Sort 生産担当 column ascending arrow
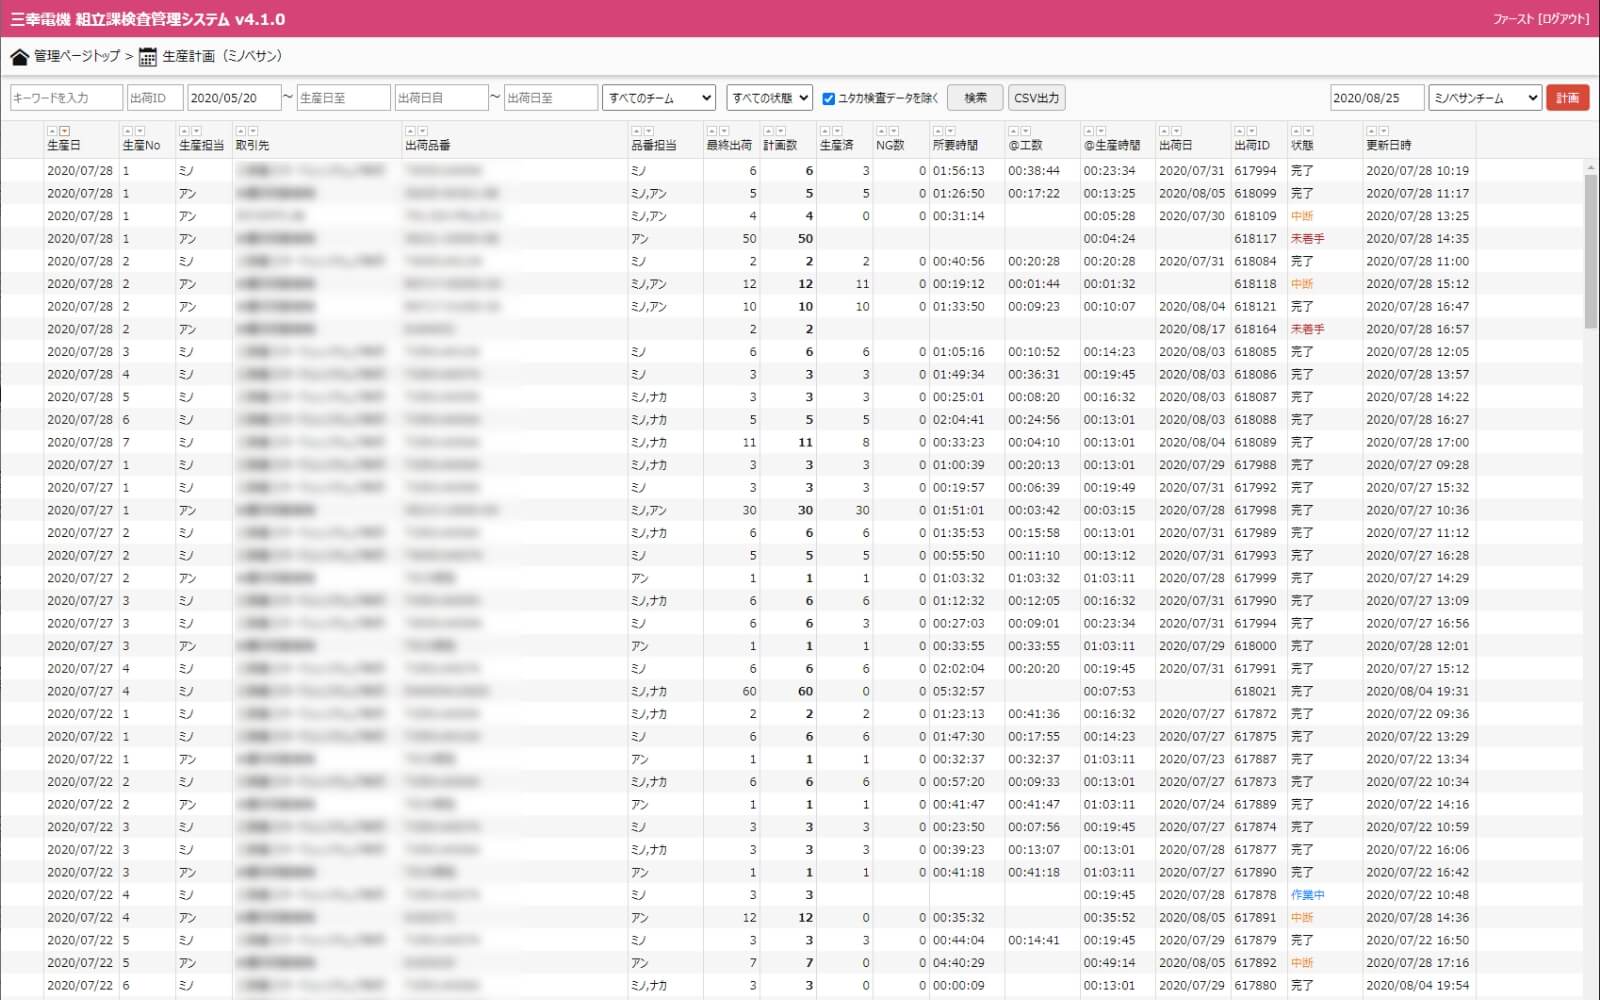The width and height of the screenshot is (1600, 1000). (x=184, y=131)
